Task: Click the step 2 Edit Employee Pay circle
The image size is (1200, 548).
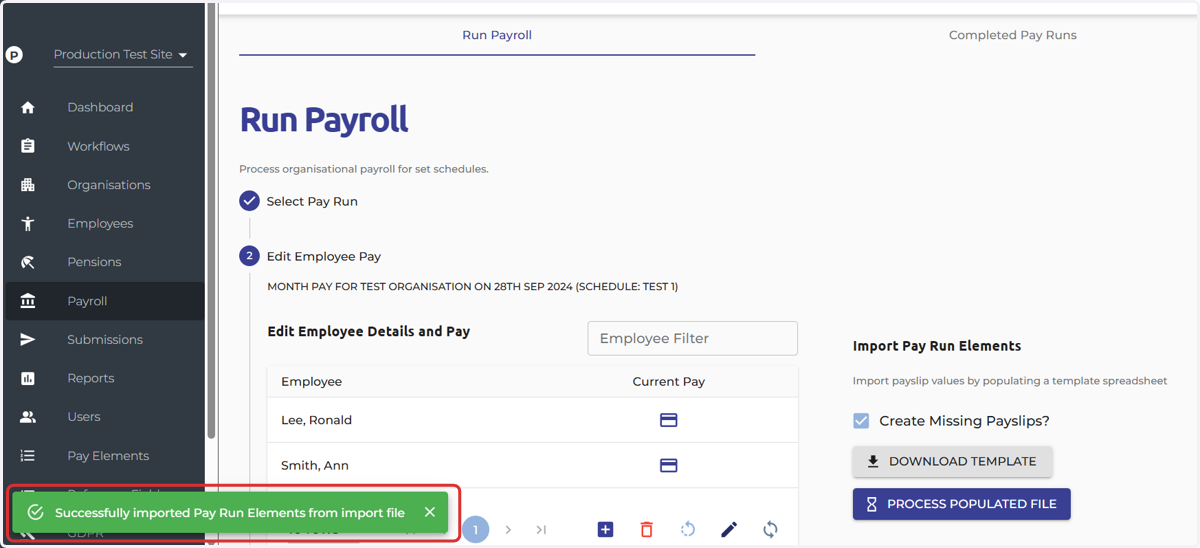Action: (x=249, y=256)
